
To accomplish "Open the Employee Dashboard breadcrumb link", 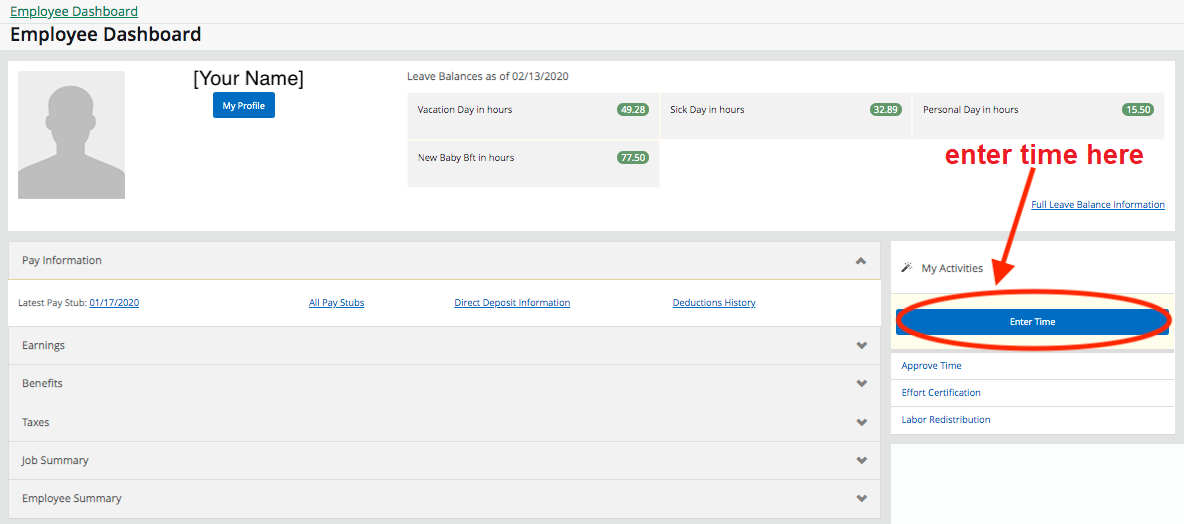I will [x=74, y=12].
